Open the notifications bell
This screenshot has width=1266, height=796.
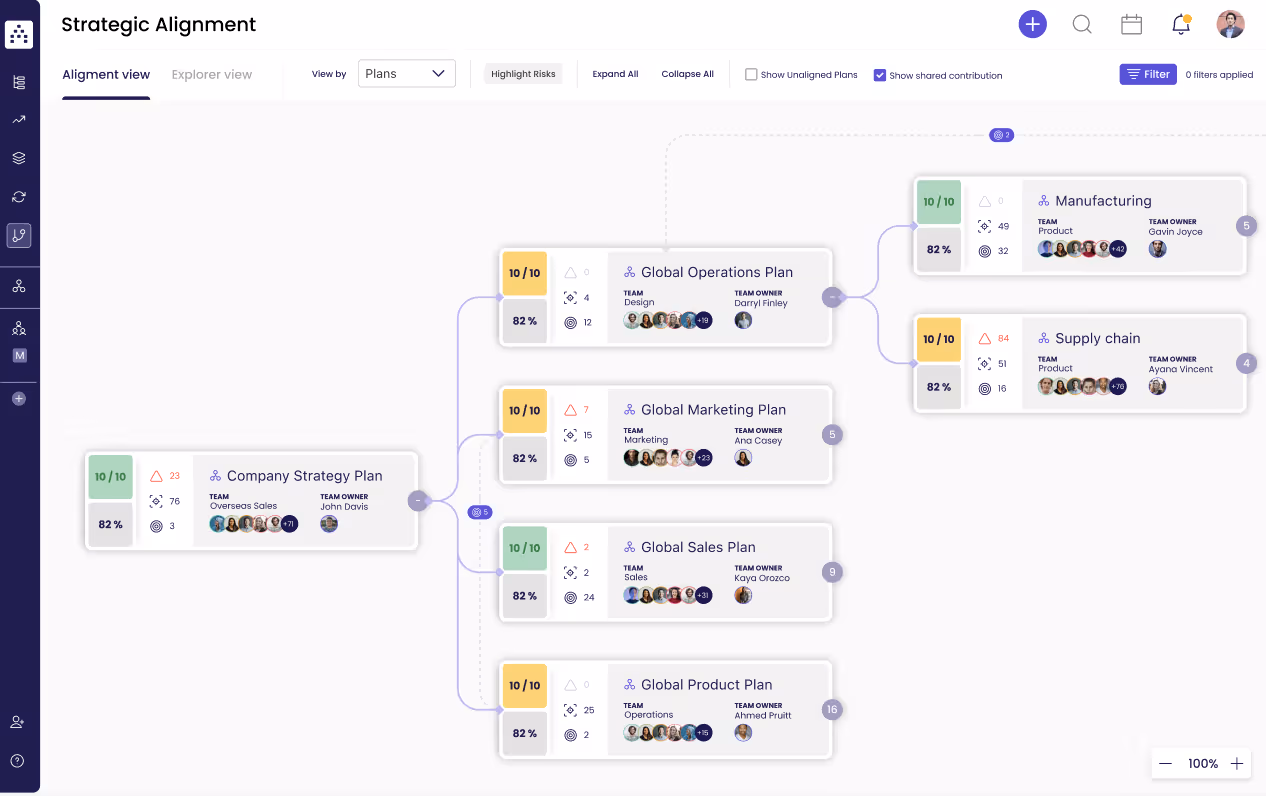point(1180,25)
